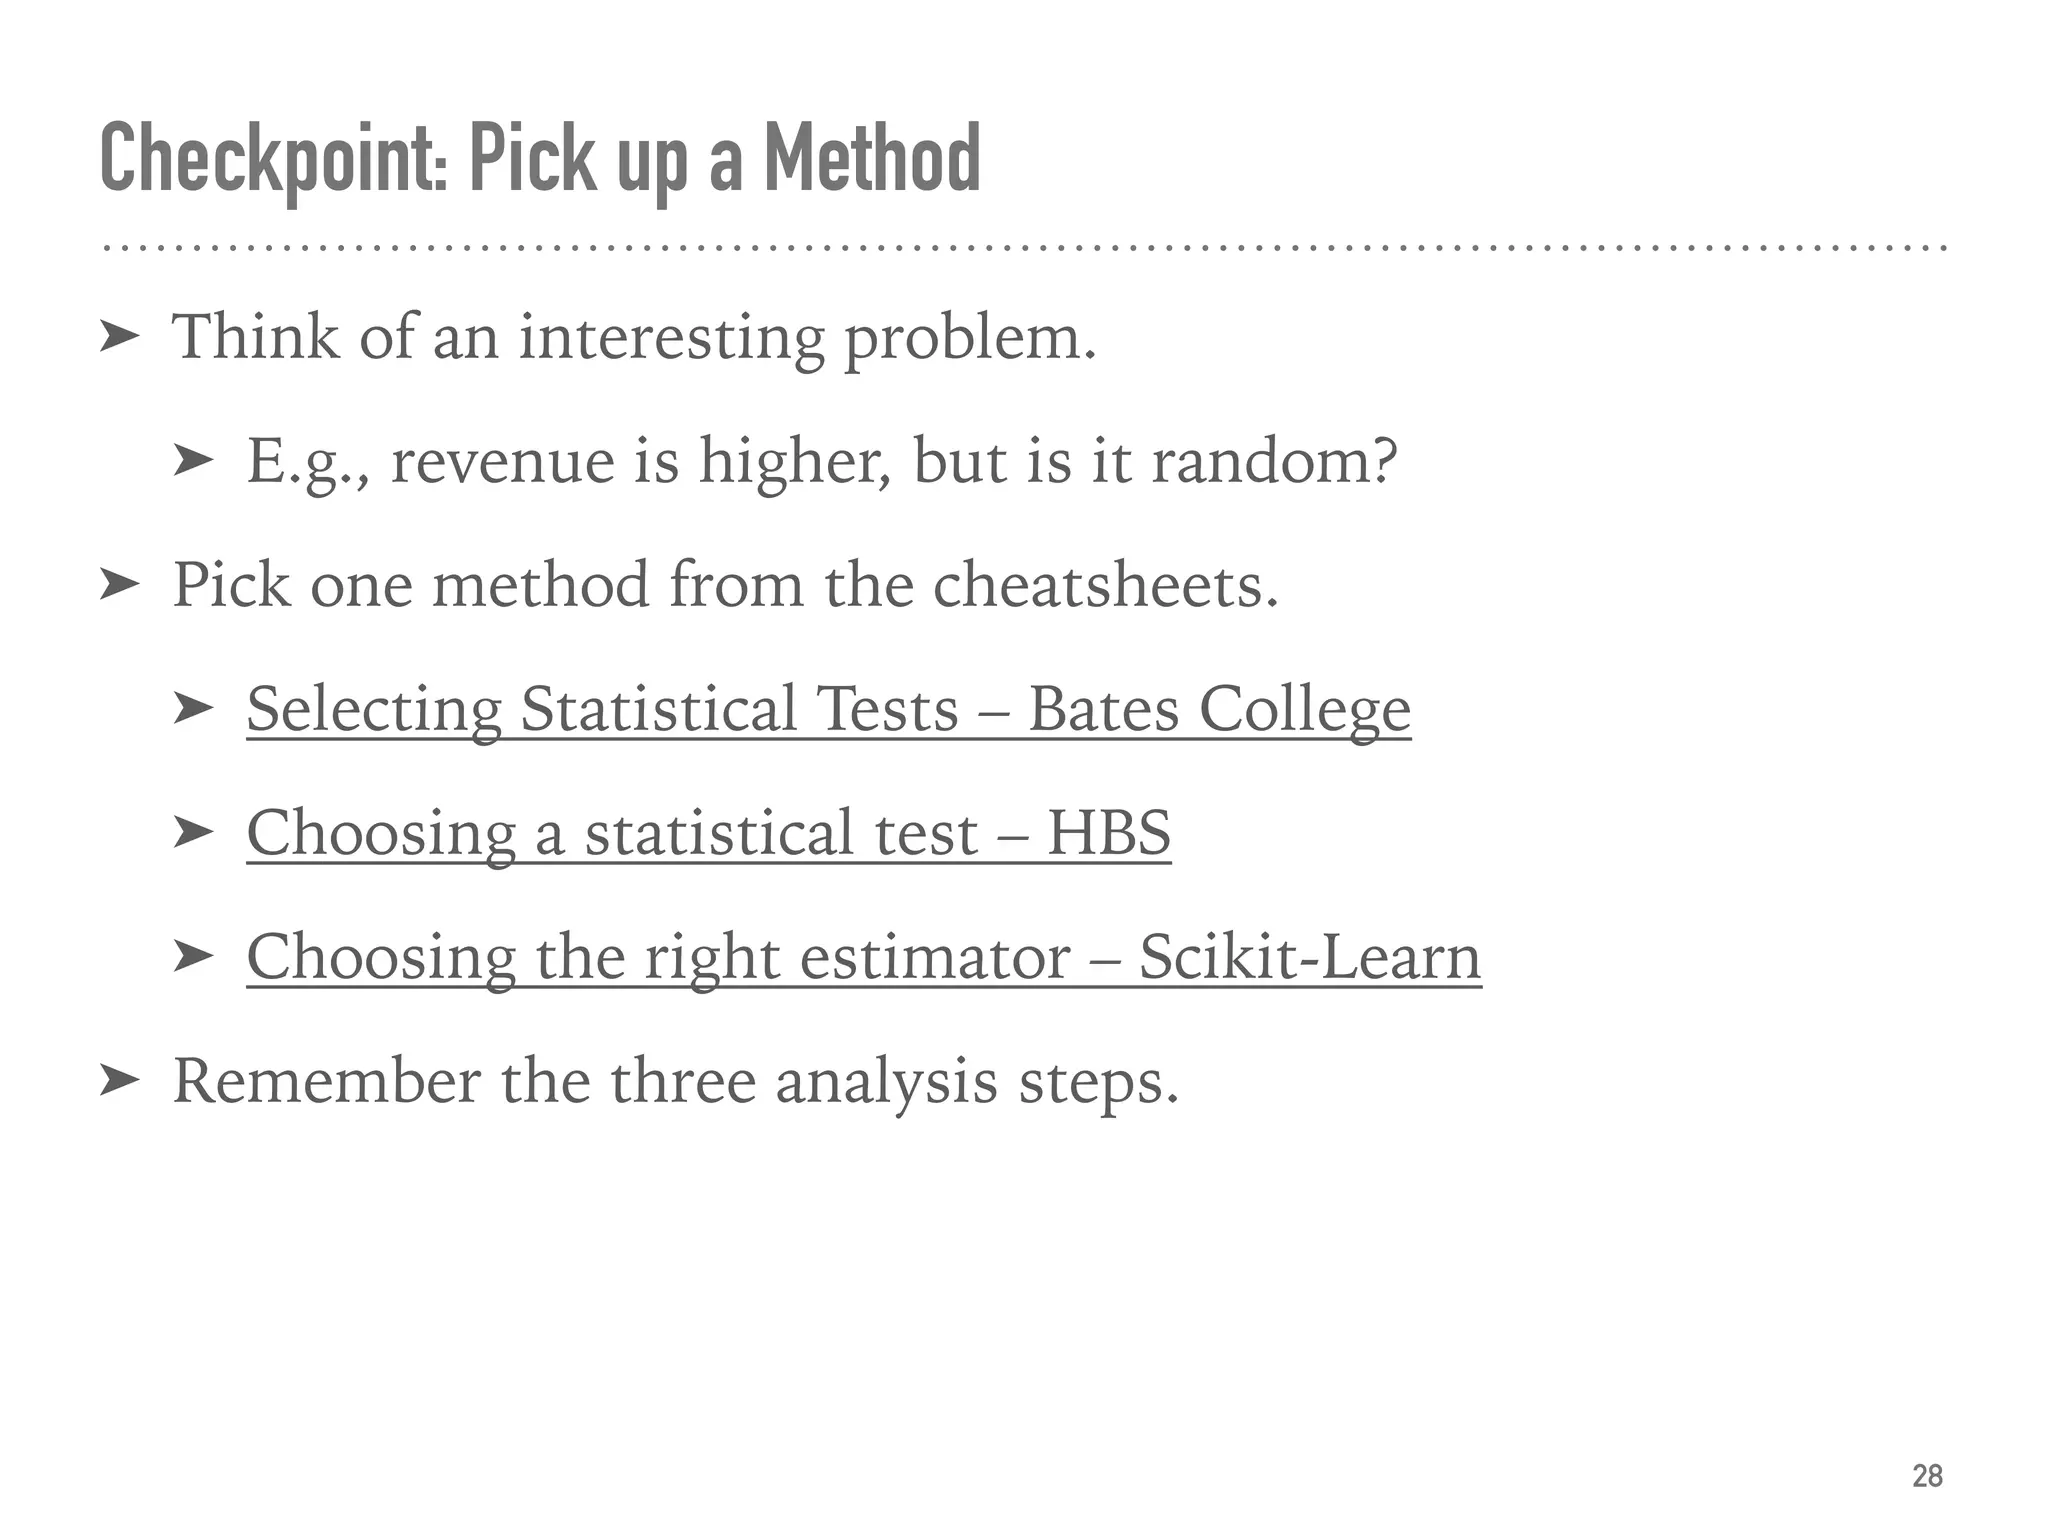Click the text 'Remember the three analysis steps.'
The image size is (2048, 1536).
pos(676,1081)
